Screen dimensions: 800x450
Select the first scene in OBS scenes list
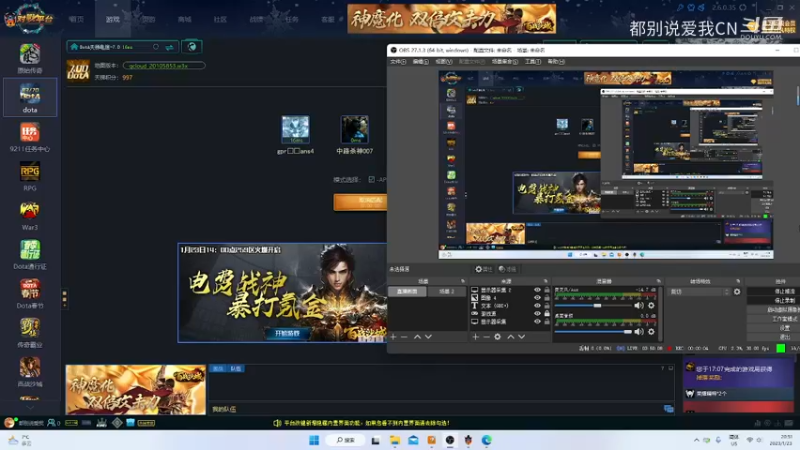pyautogui.click(x=407, y=291)
